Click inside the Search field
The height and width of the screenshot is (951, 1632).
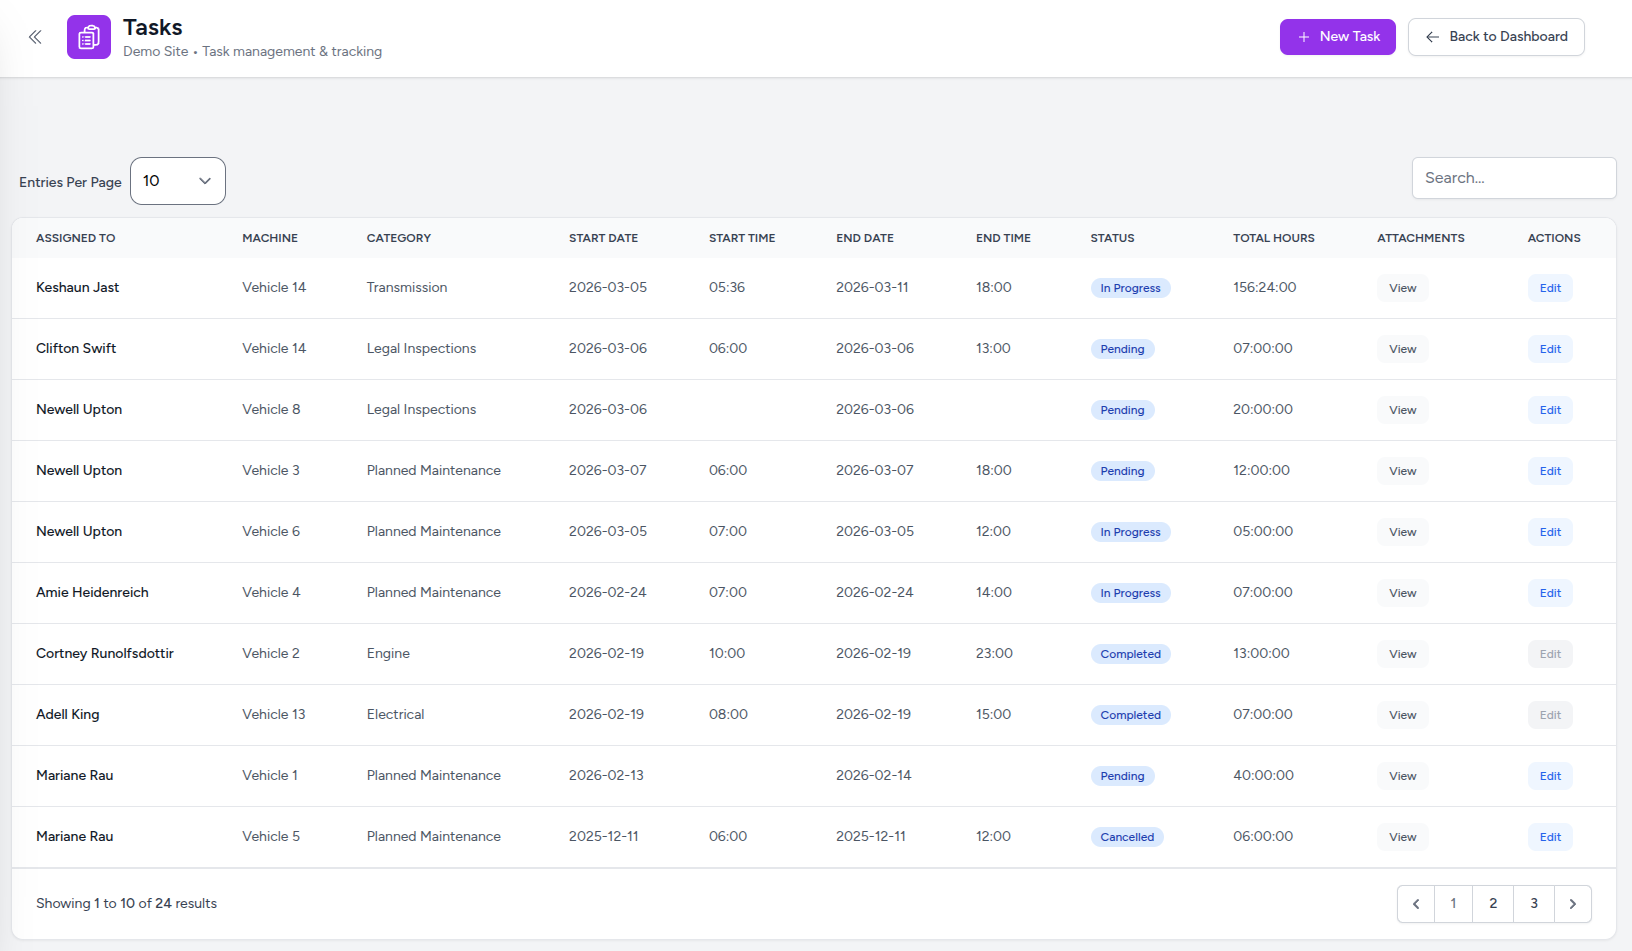tap(1513, 177)
